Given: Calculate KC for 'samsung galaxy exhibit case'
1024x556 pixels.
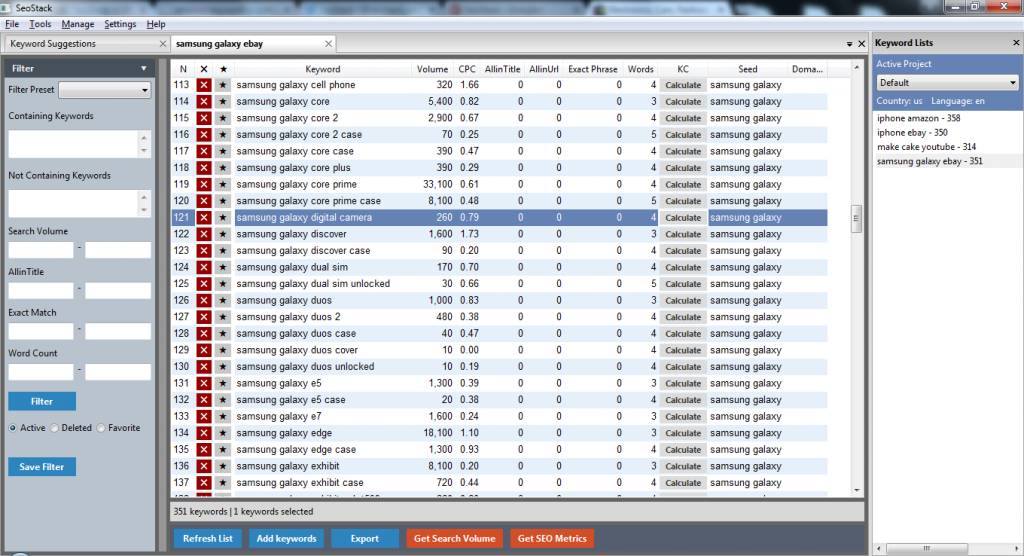Looking at the screenshot, I should coord(683,483).
